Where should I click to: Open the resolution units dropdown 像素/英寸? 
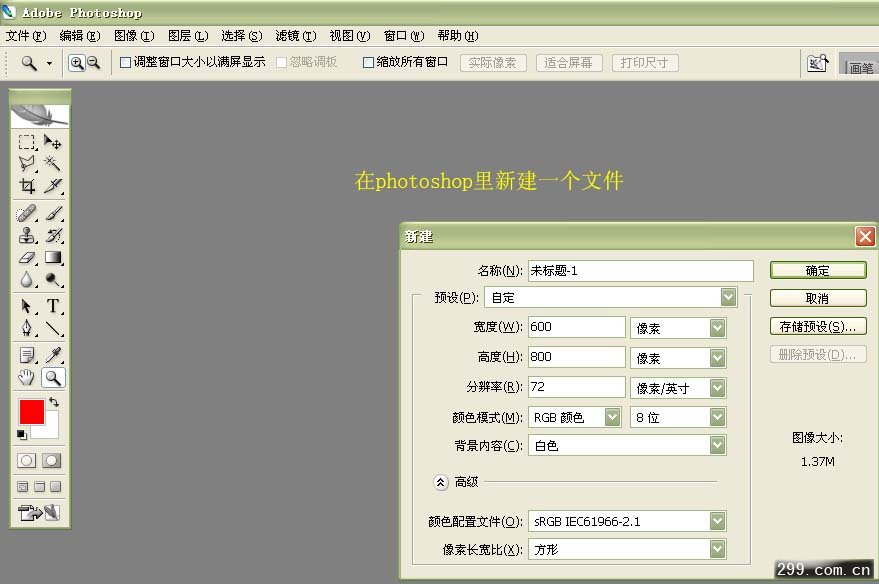pyautogui.click(x=678, y=387)
